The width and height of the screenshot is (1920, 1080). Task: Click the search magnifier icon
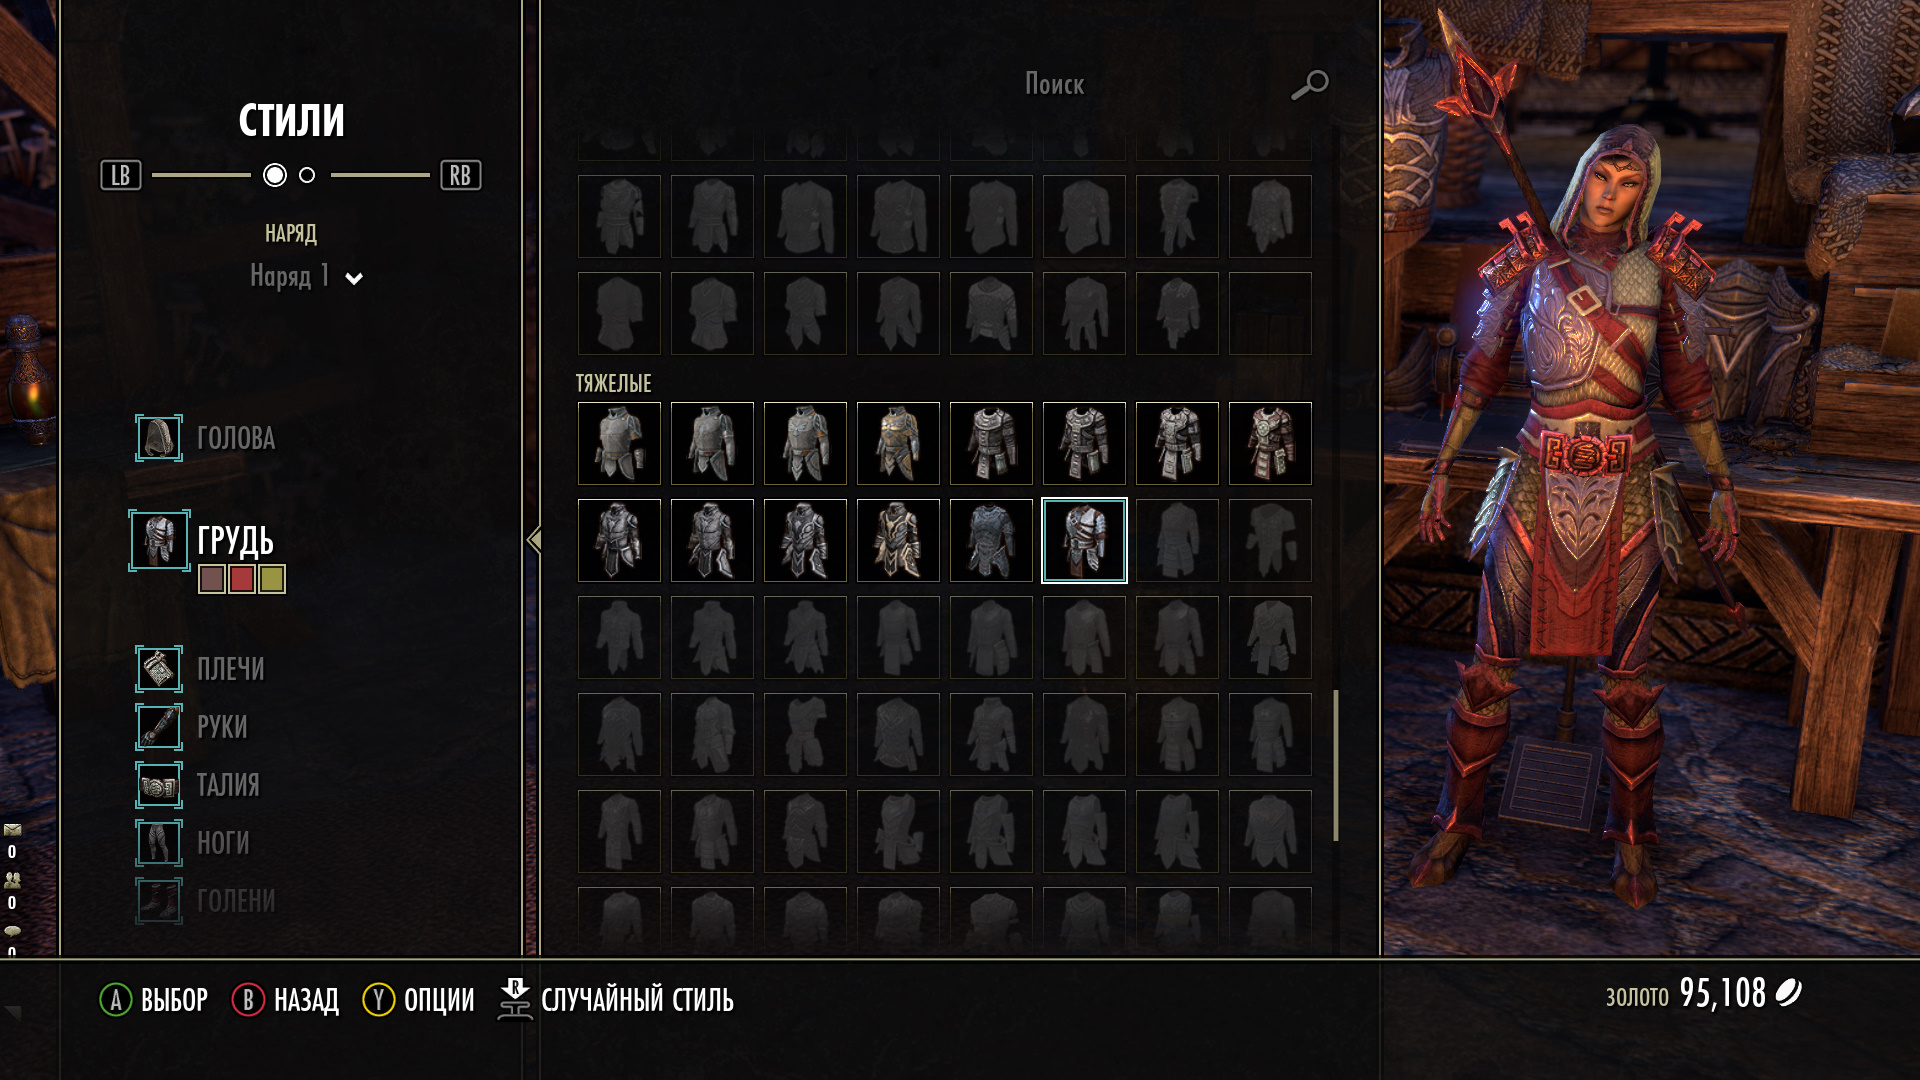[x=1310, y=85]
